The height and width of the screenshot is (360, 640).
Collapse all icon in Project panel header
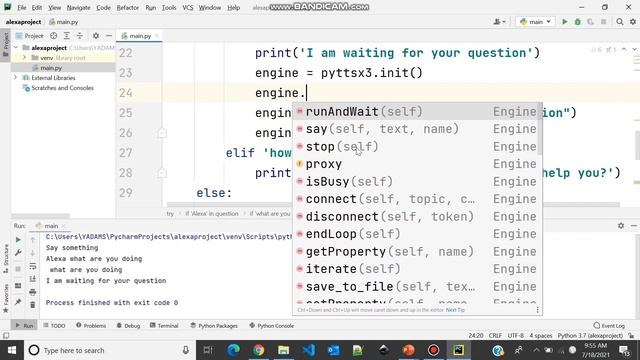tap(80, 36)
